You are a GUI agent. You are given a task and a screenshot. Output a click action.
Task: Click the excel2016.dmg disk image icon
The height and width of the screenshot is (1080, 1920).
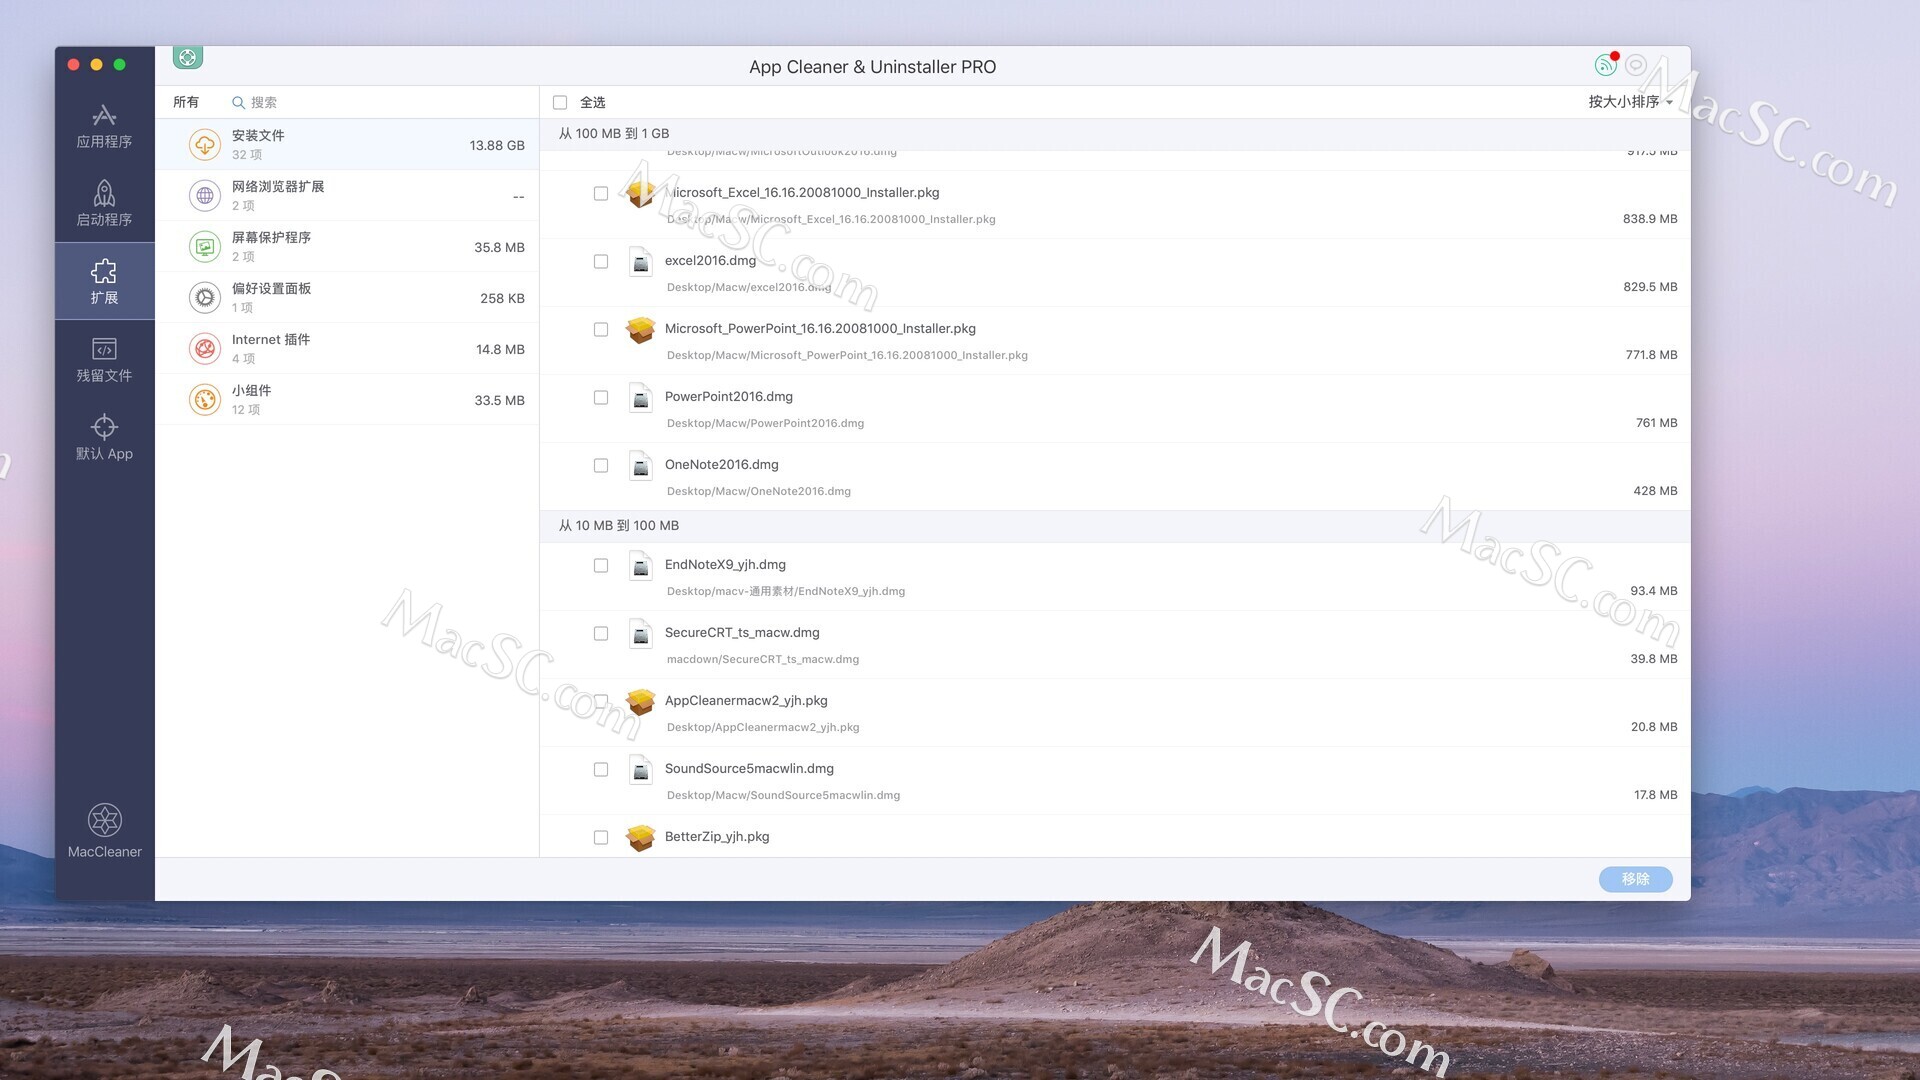click(x=641, y=261)
